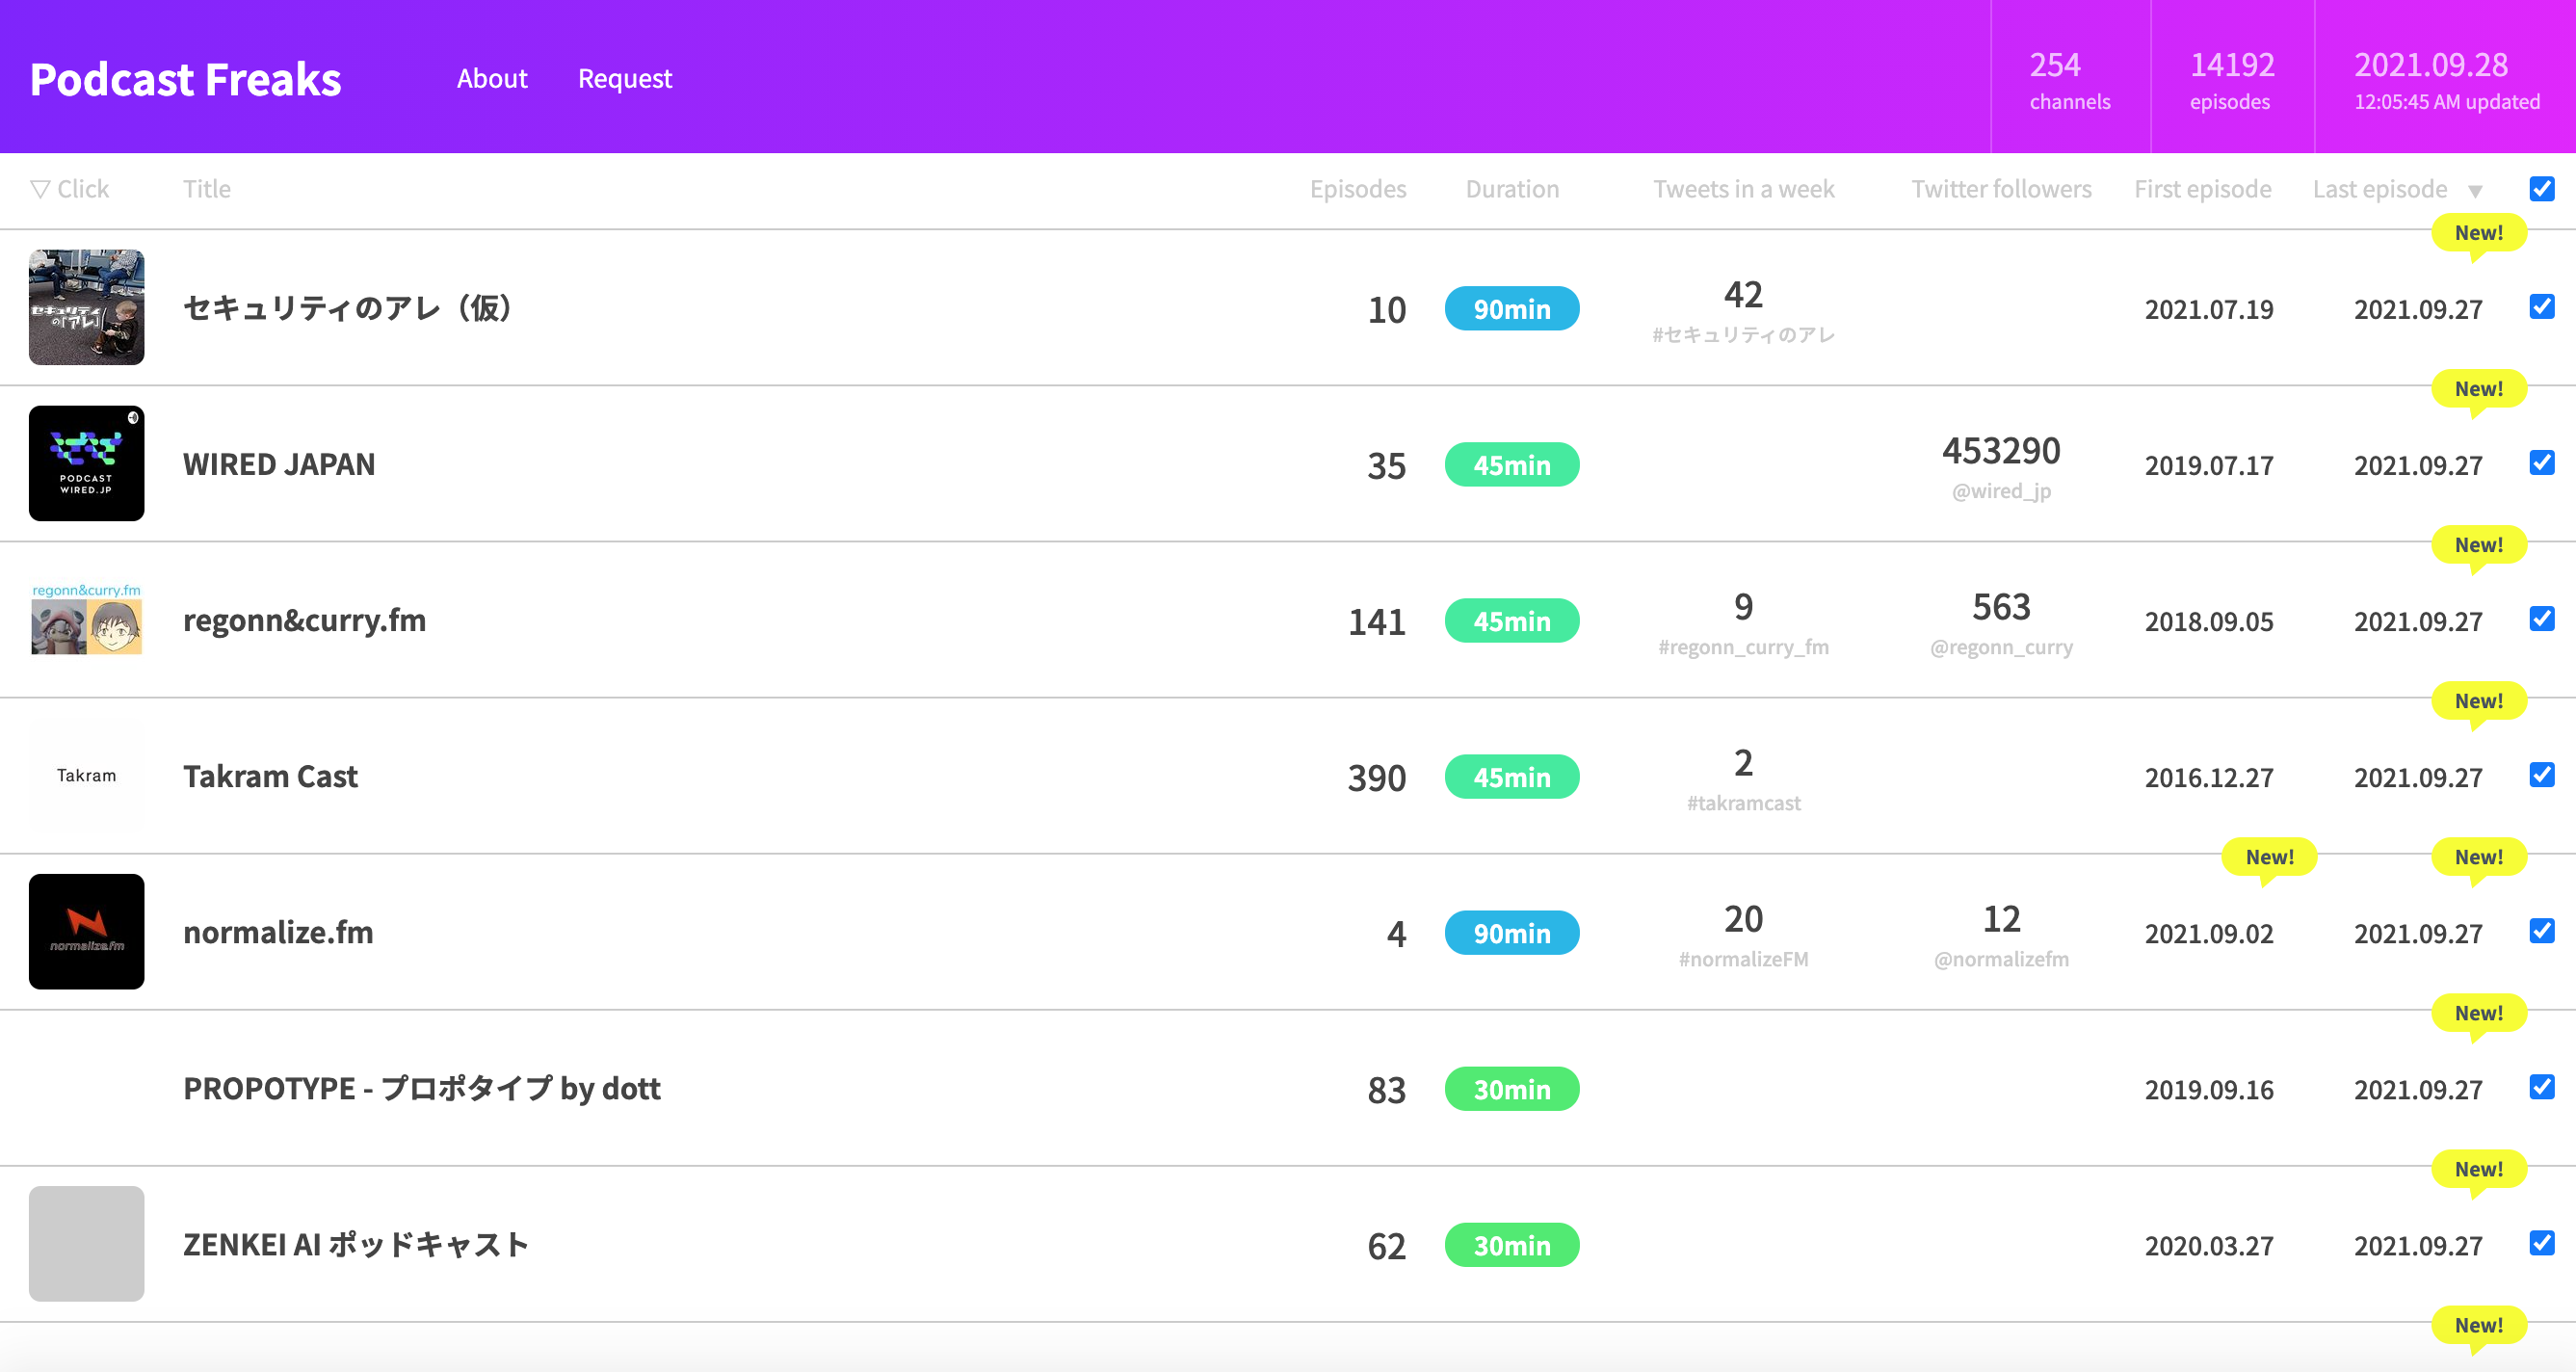Open #takramcast hashtag link
2576x1372 pixels.
1743,803
